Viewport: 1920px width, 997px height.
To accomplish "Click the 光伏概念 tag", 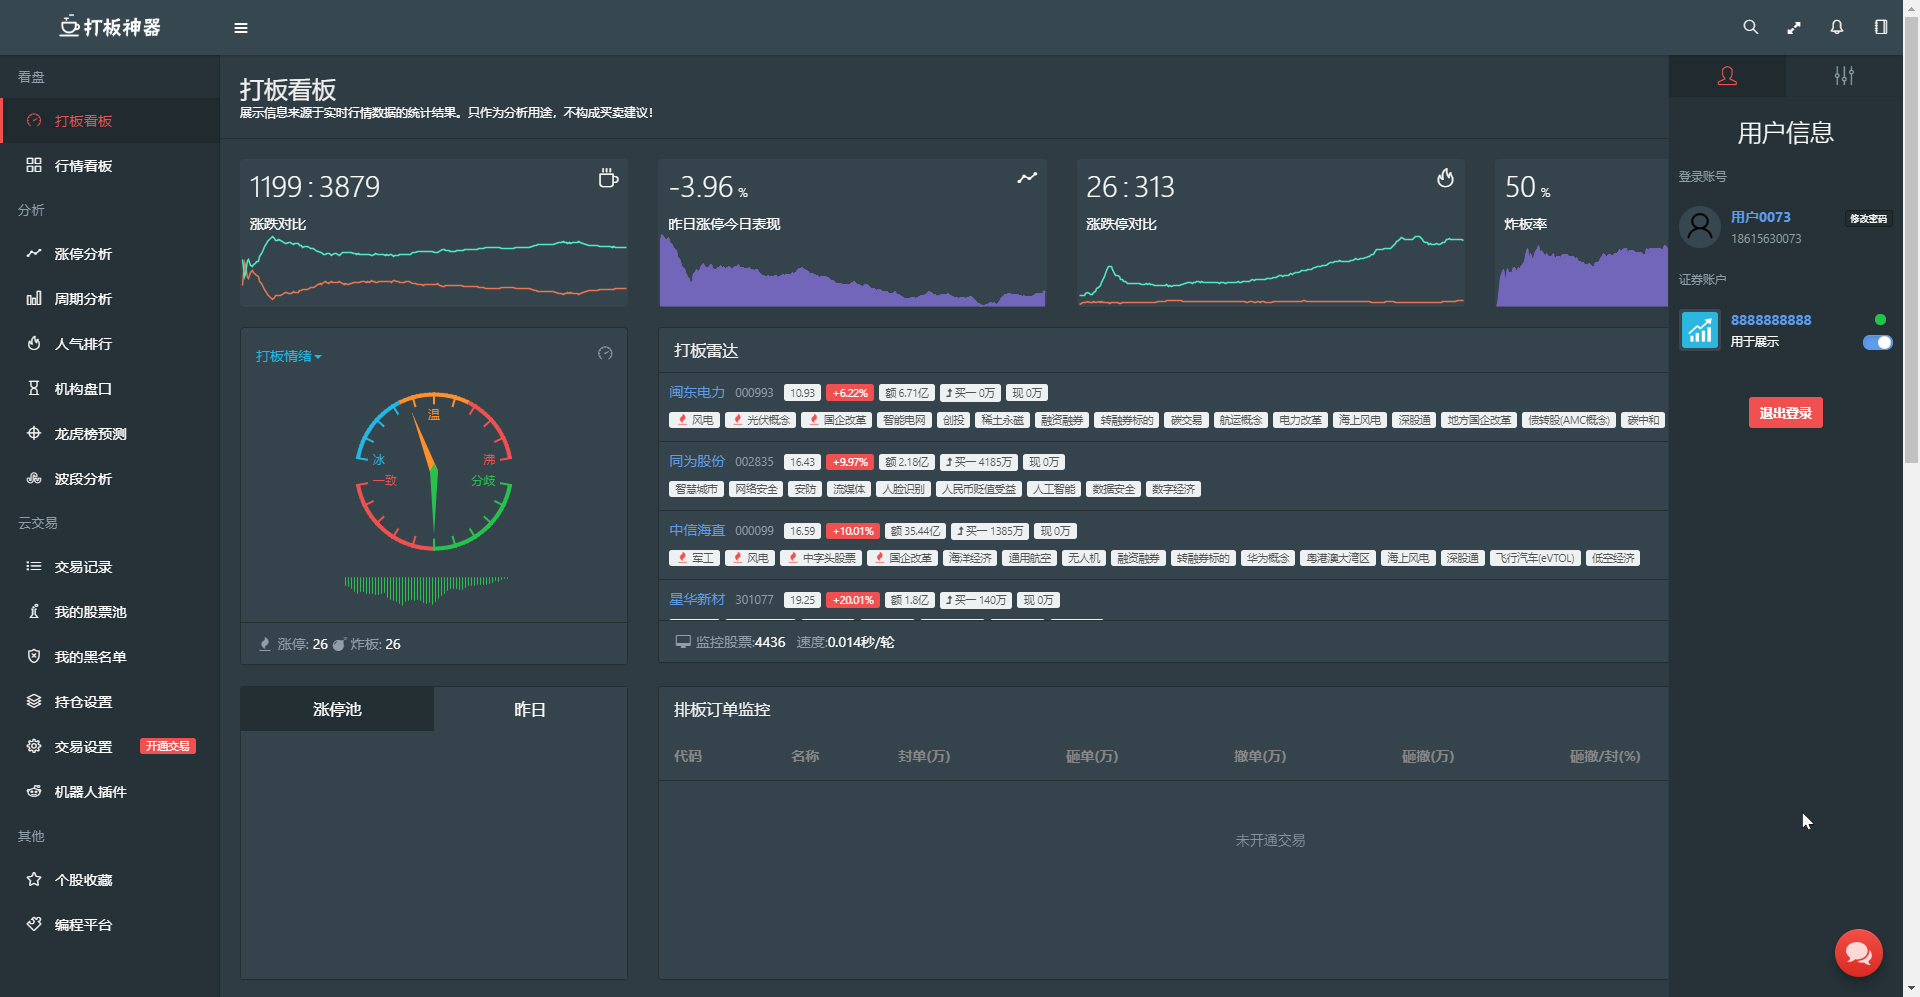I will 761,420.
